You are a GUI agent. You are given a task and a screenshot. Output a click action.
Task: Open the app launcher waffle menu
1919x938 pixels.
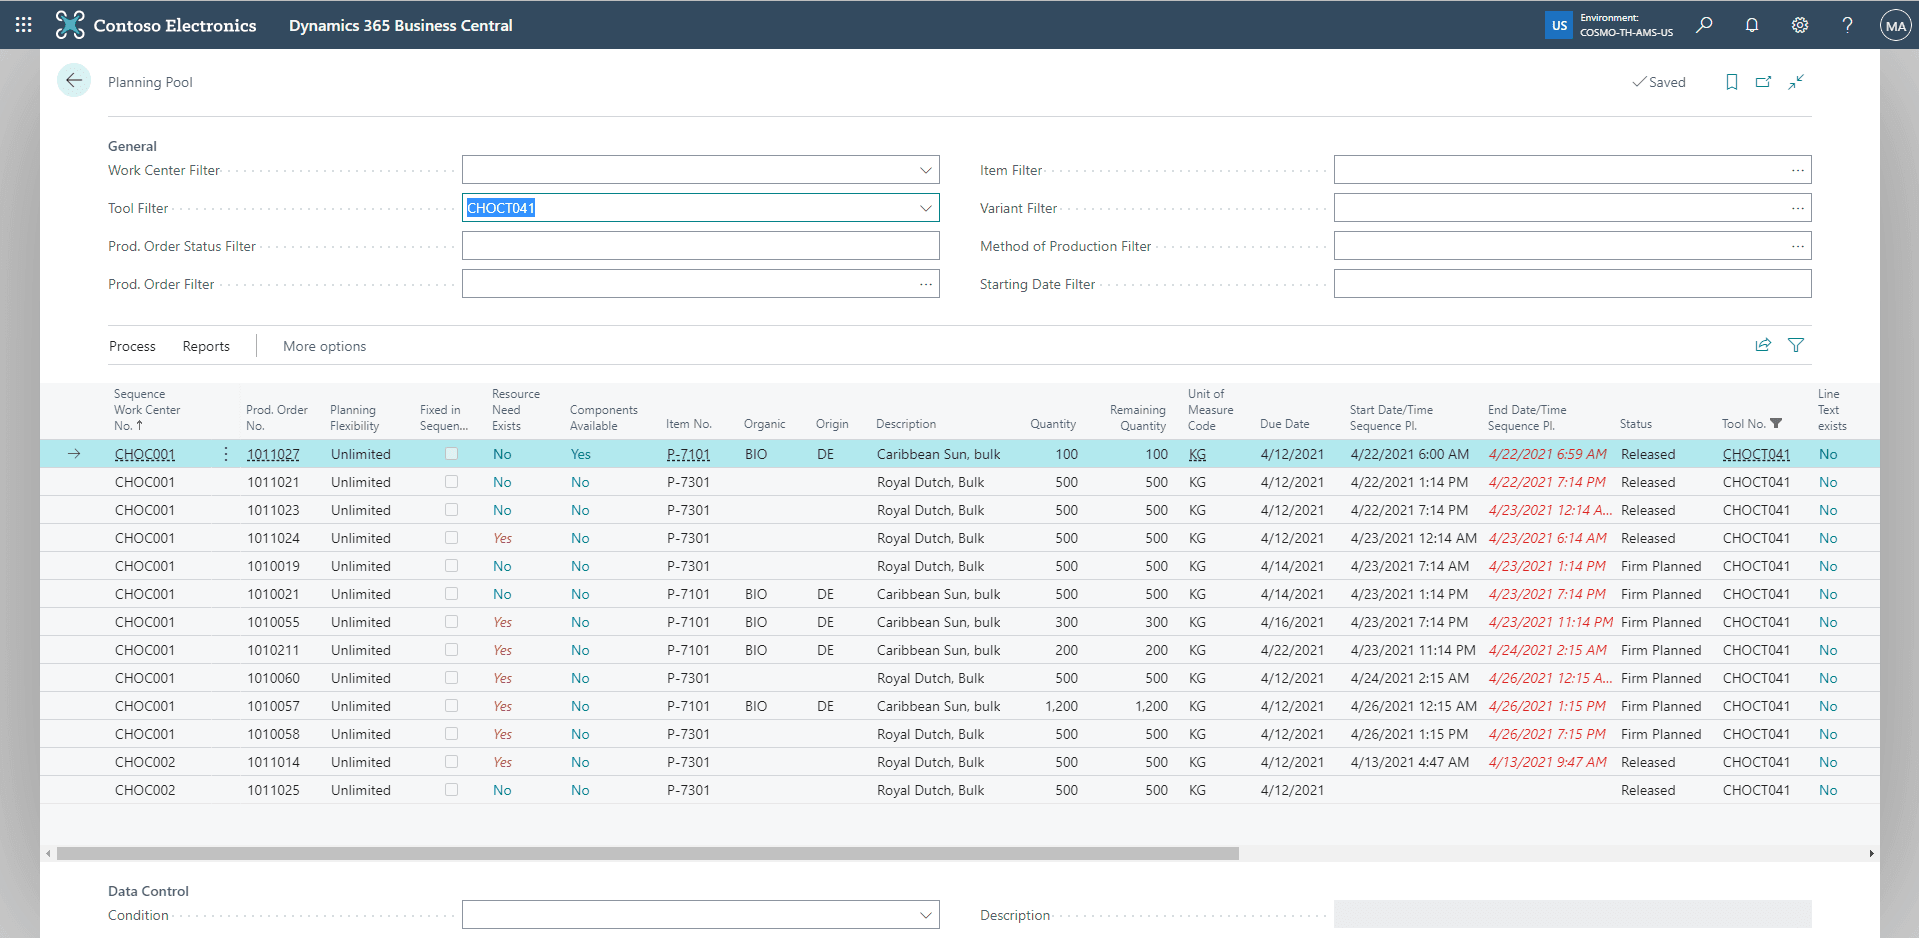[24, 25]
